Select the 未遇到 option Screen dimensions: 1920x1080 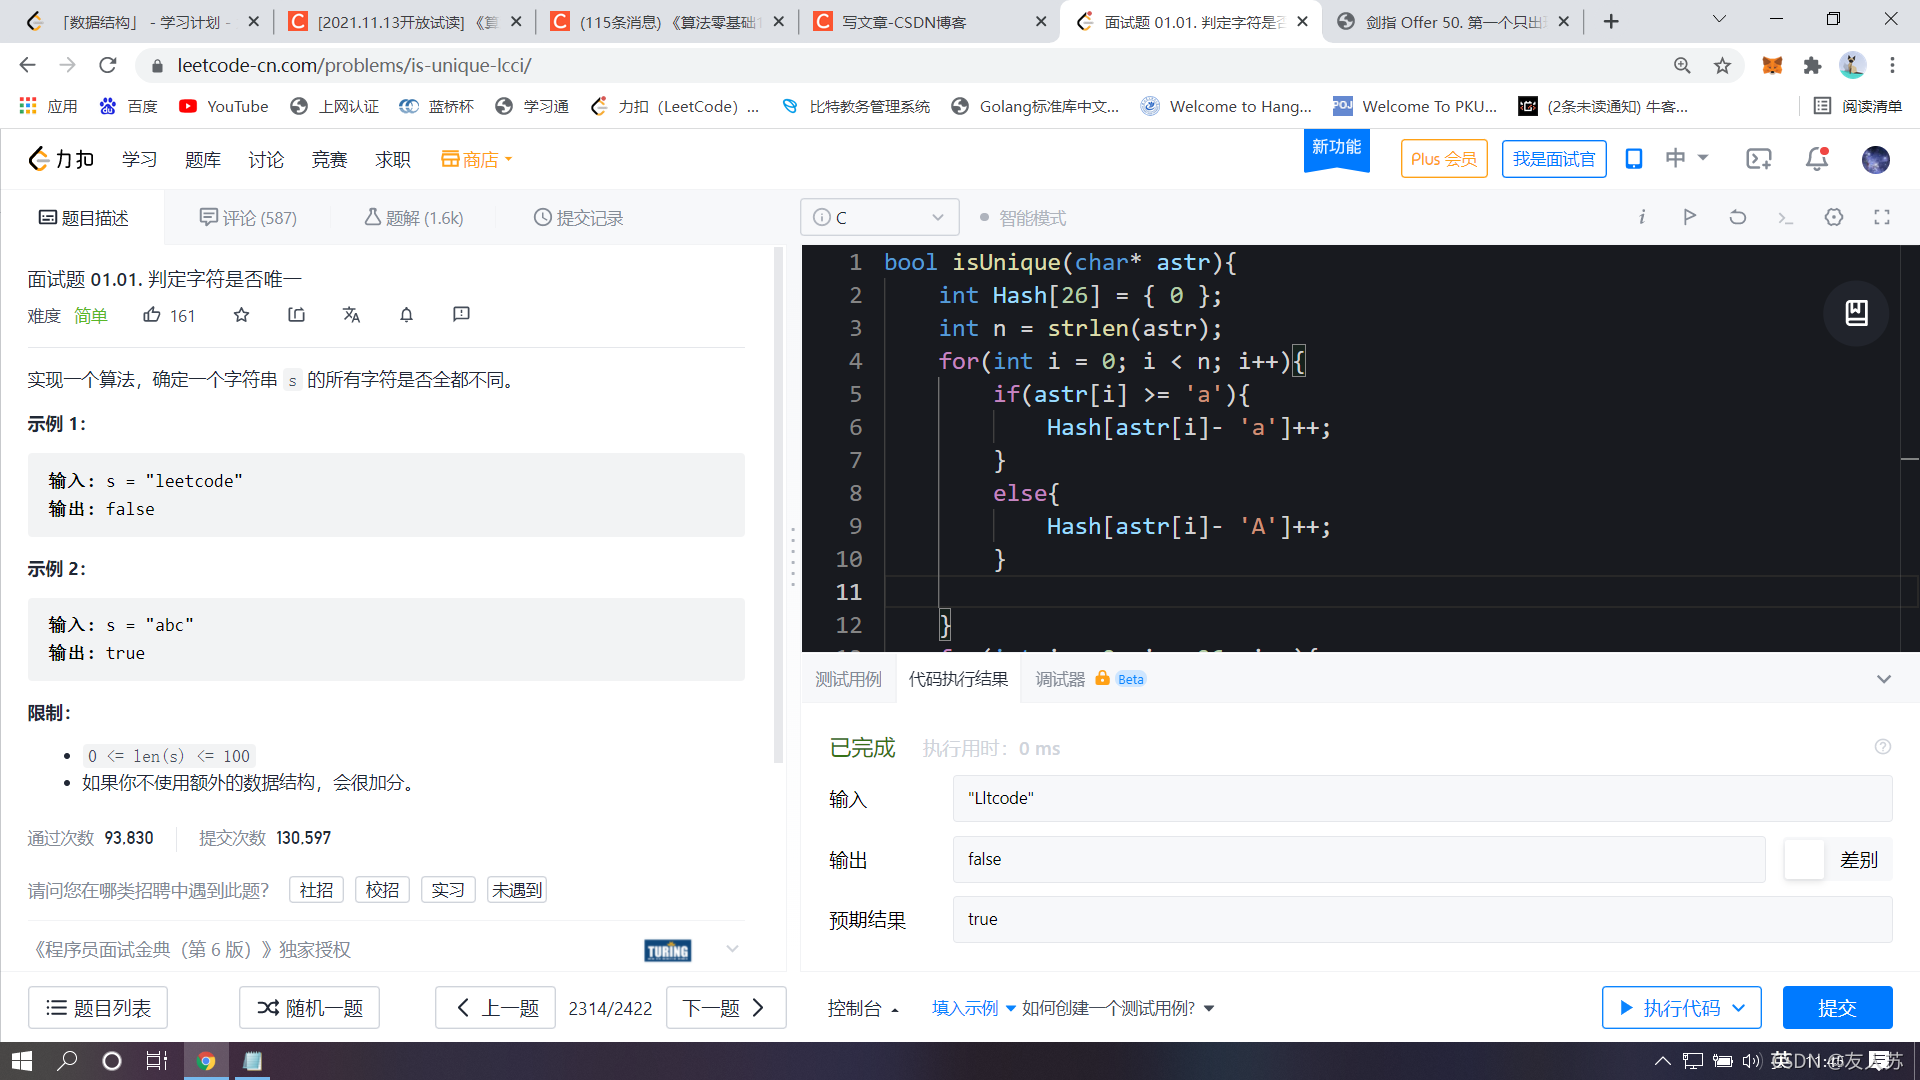tap(517, 890)
